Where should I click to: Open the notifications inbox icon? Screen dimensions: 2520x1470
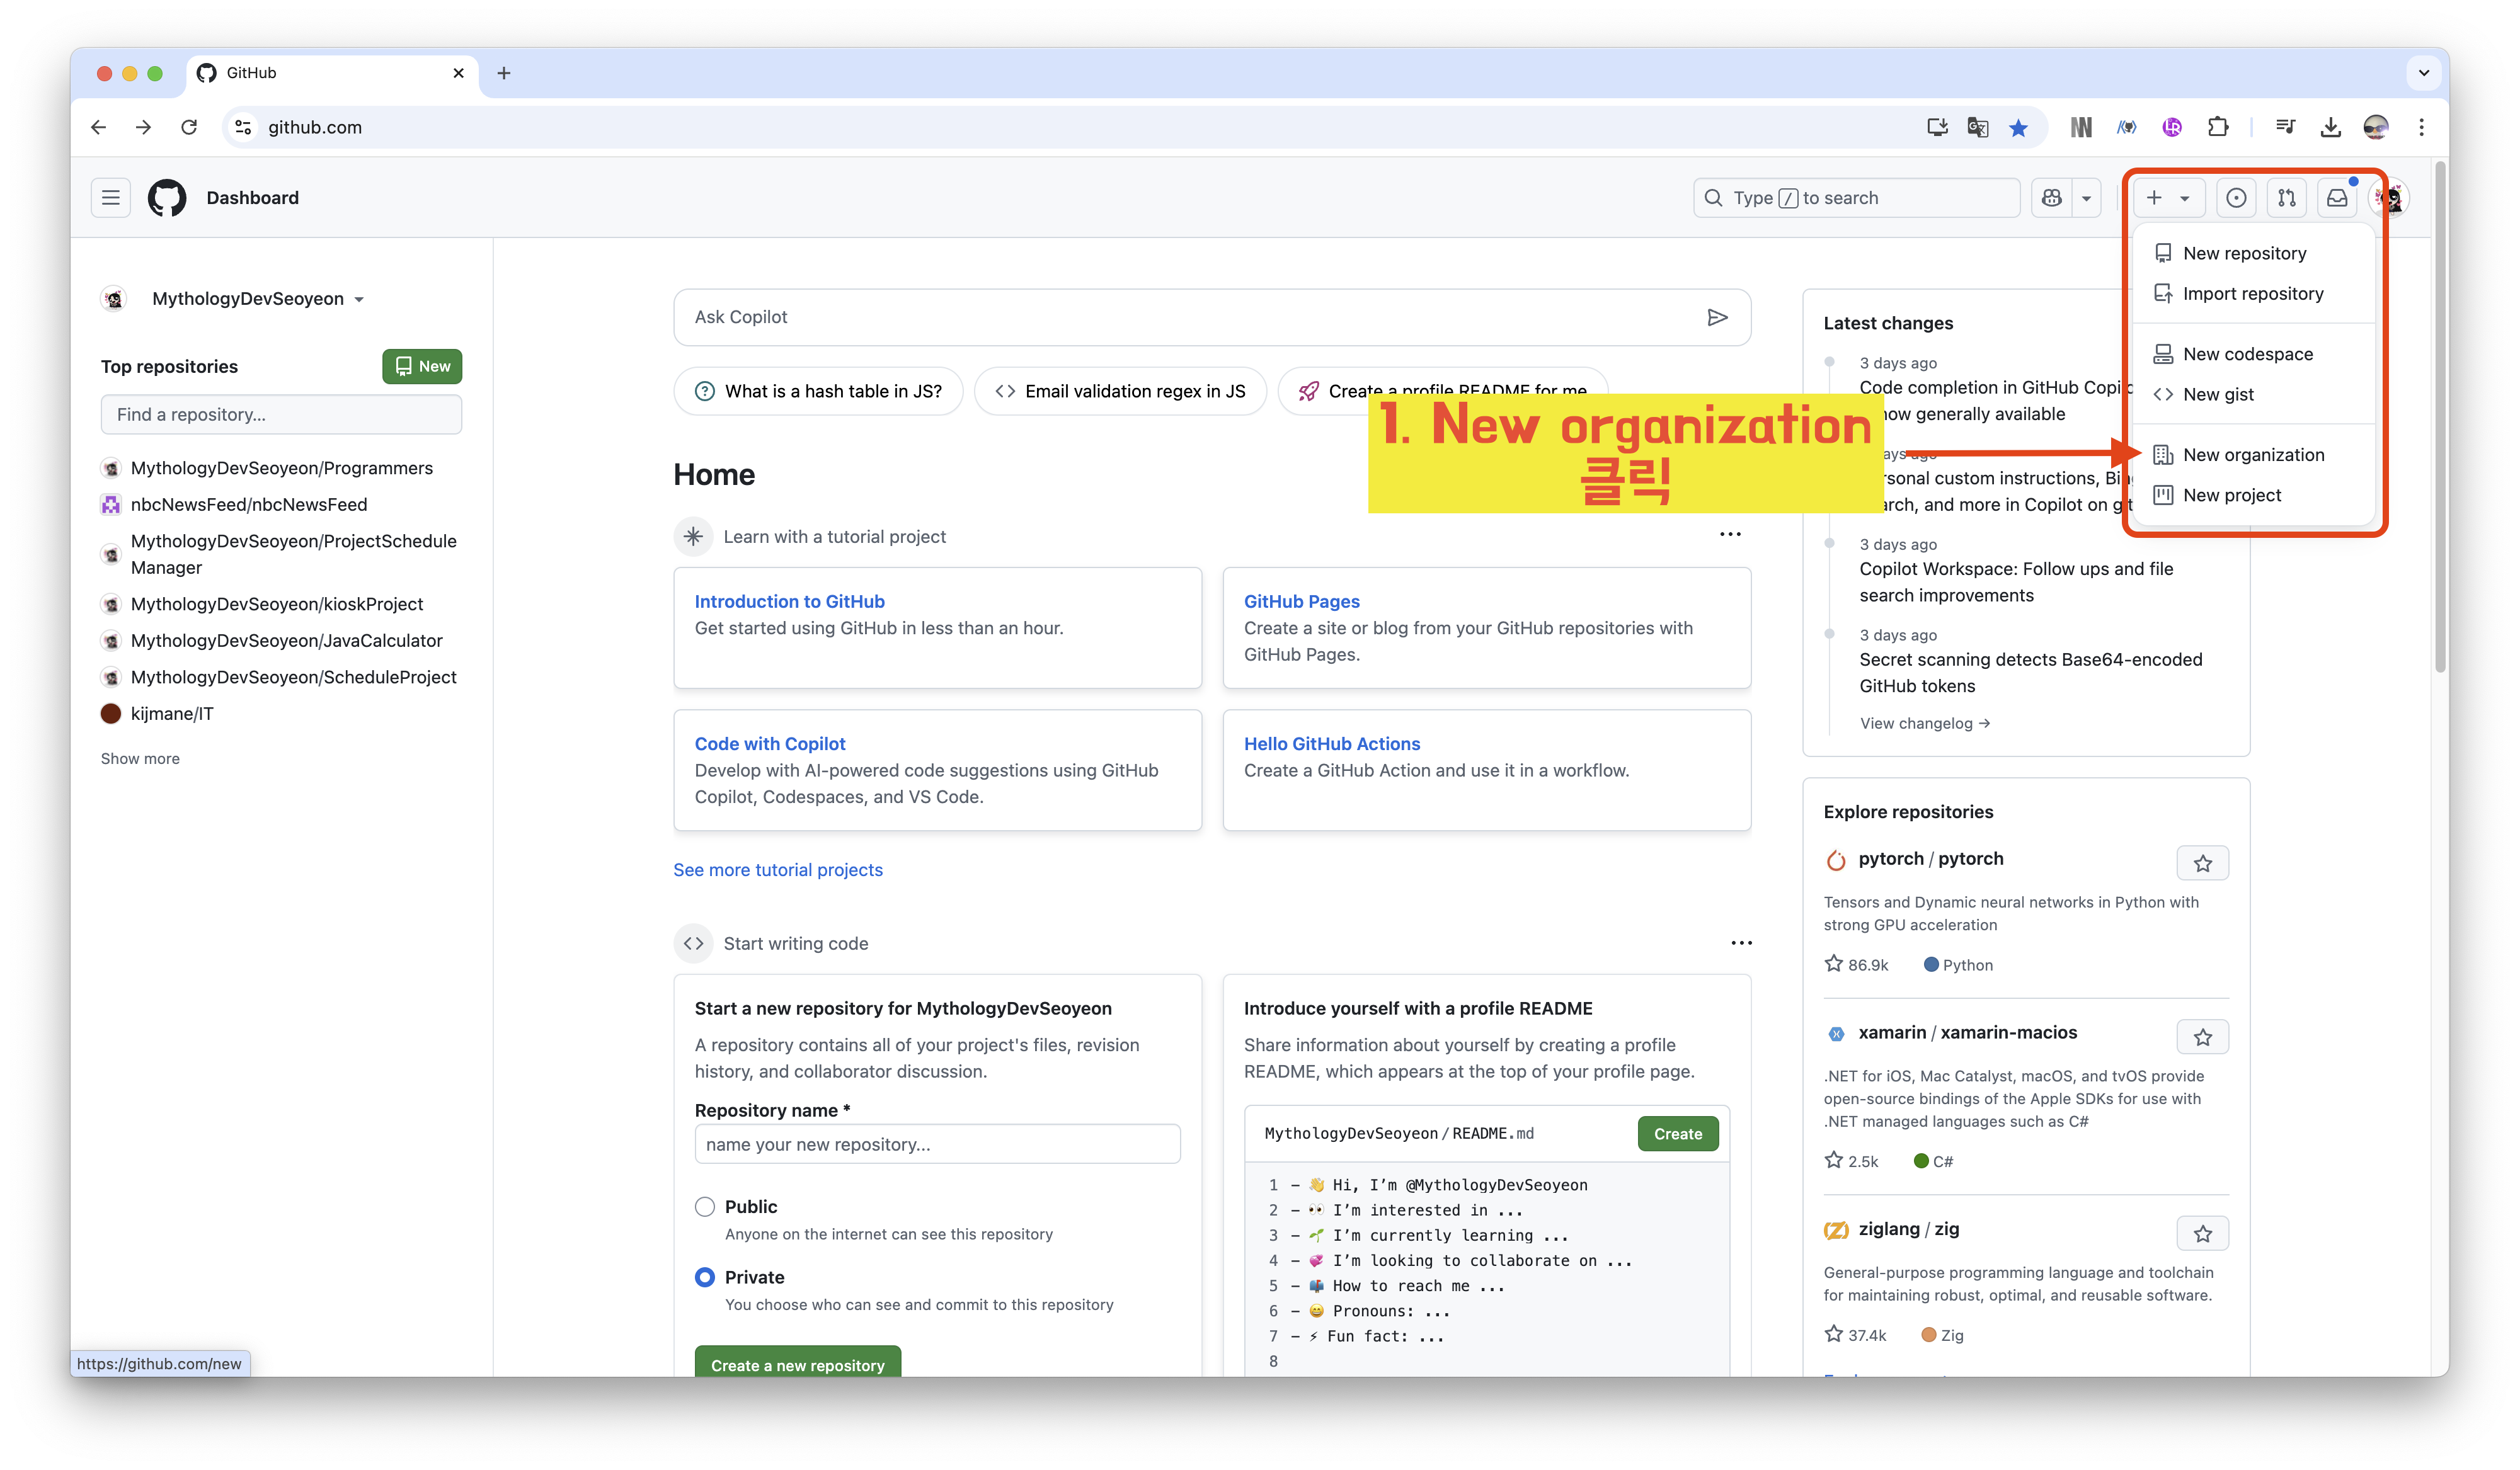click(2336, 198)
